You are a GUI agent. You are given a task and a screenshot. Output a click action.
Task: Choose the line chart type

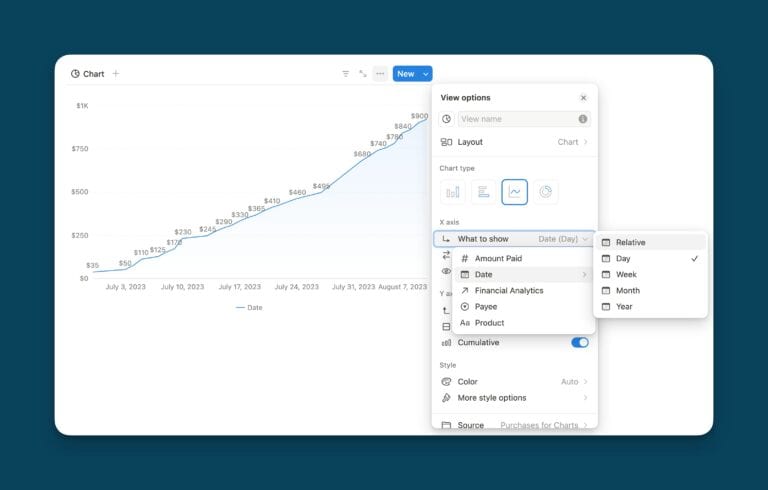(515, 192)
